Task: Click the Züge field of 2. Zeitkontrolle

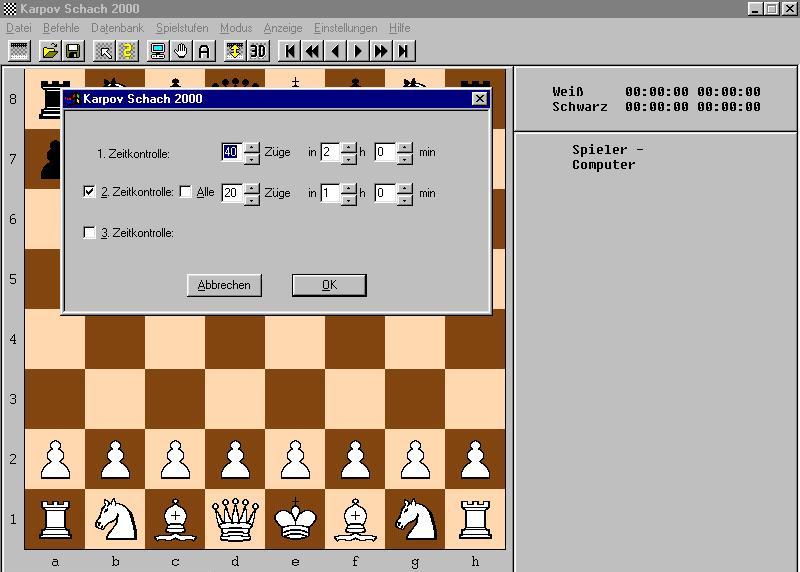Action: pos(231,193)
